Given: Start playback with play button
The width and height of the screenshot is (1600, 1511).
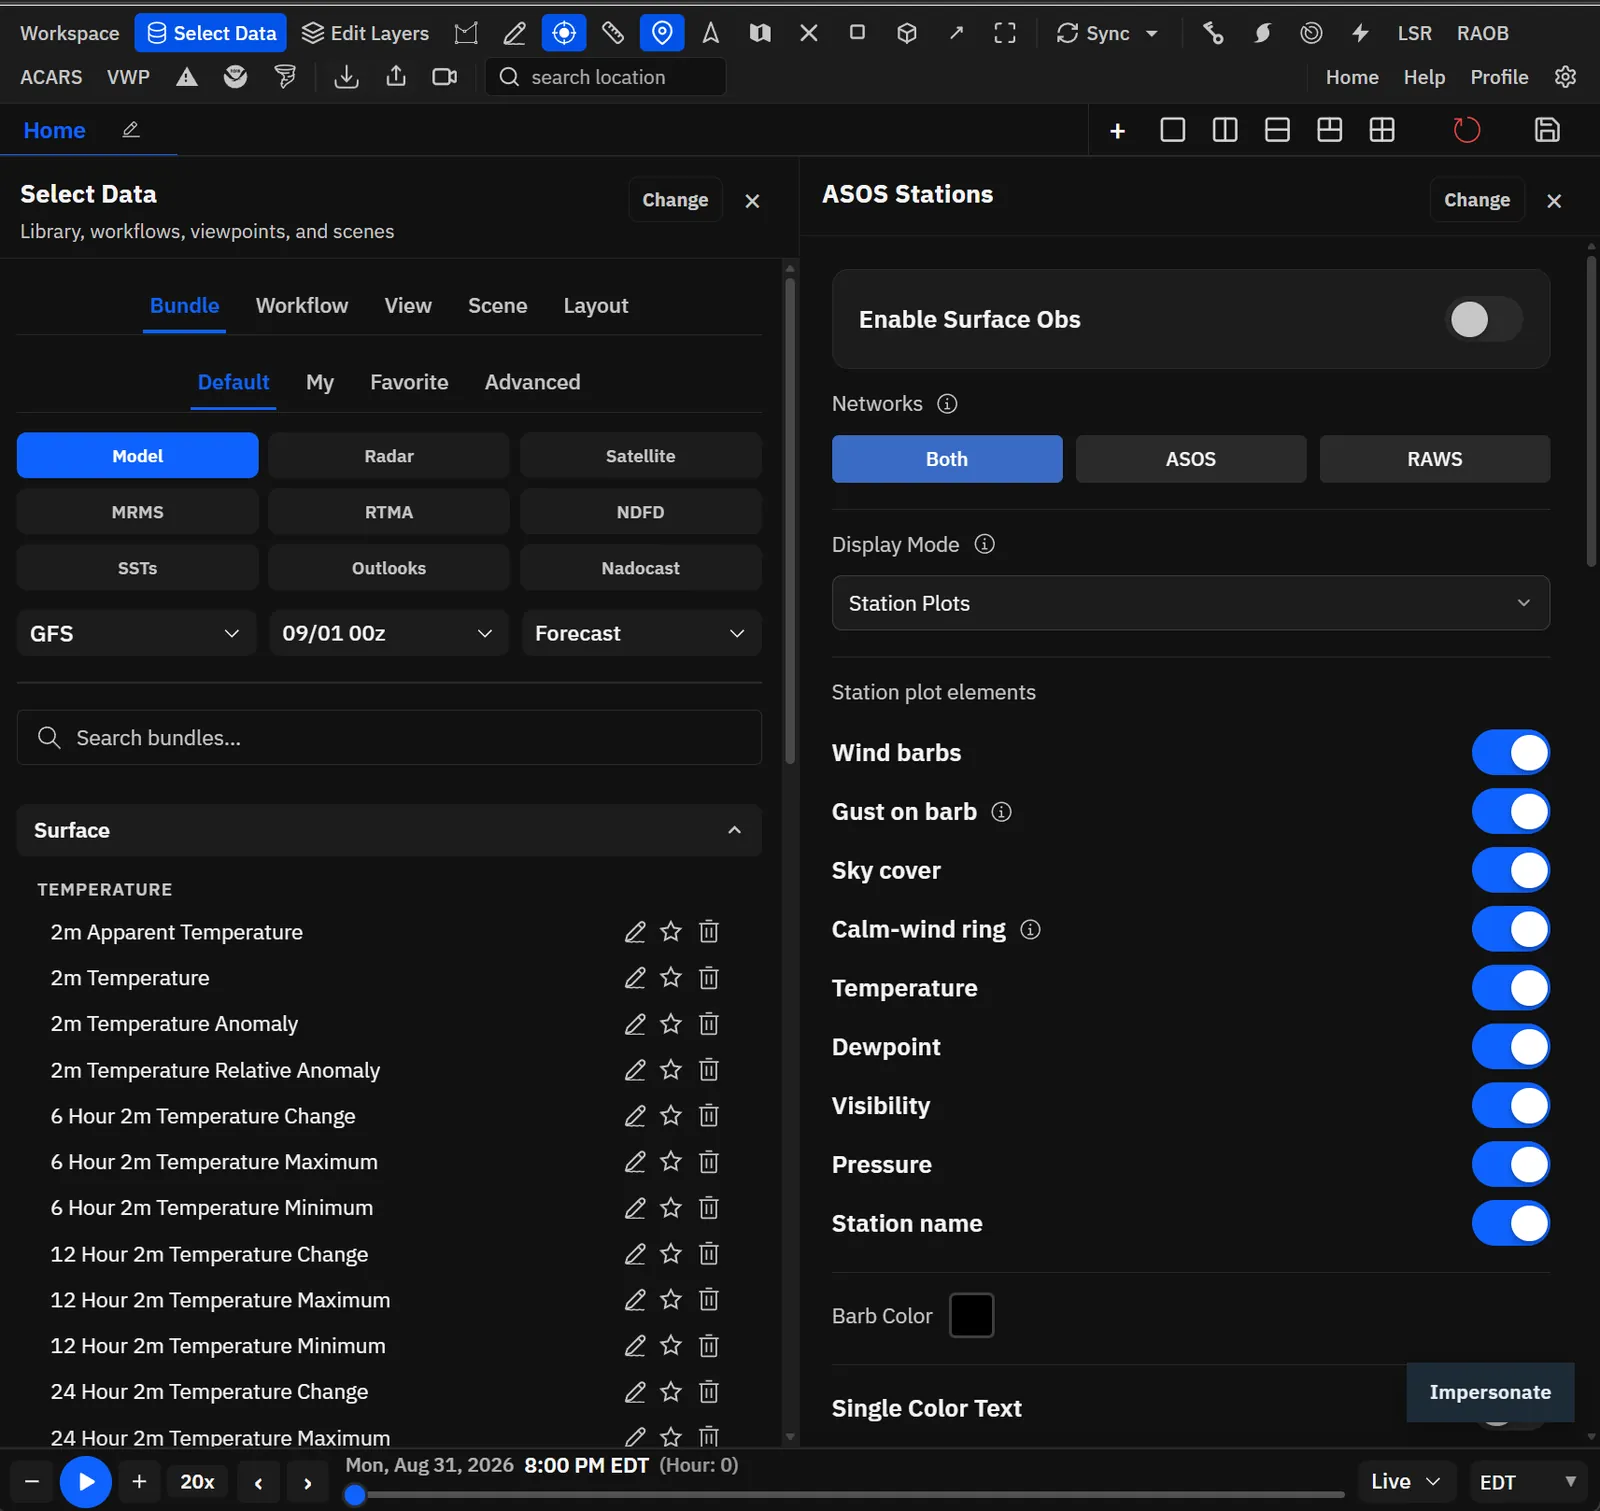Looking at the screenshot, I should tap(86, 1482).
